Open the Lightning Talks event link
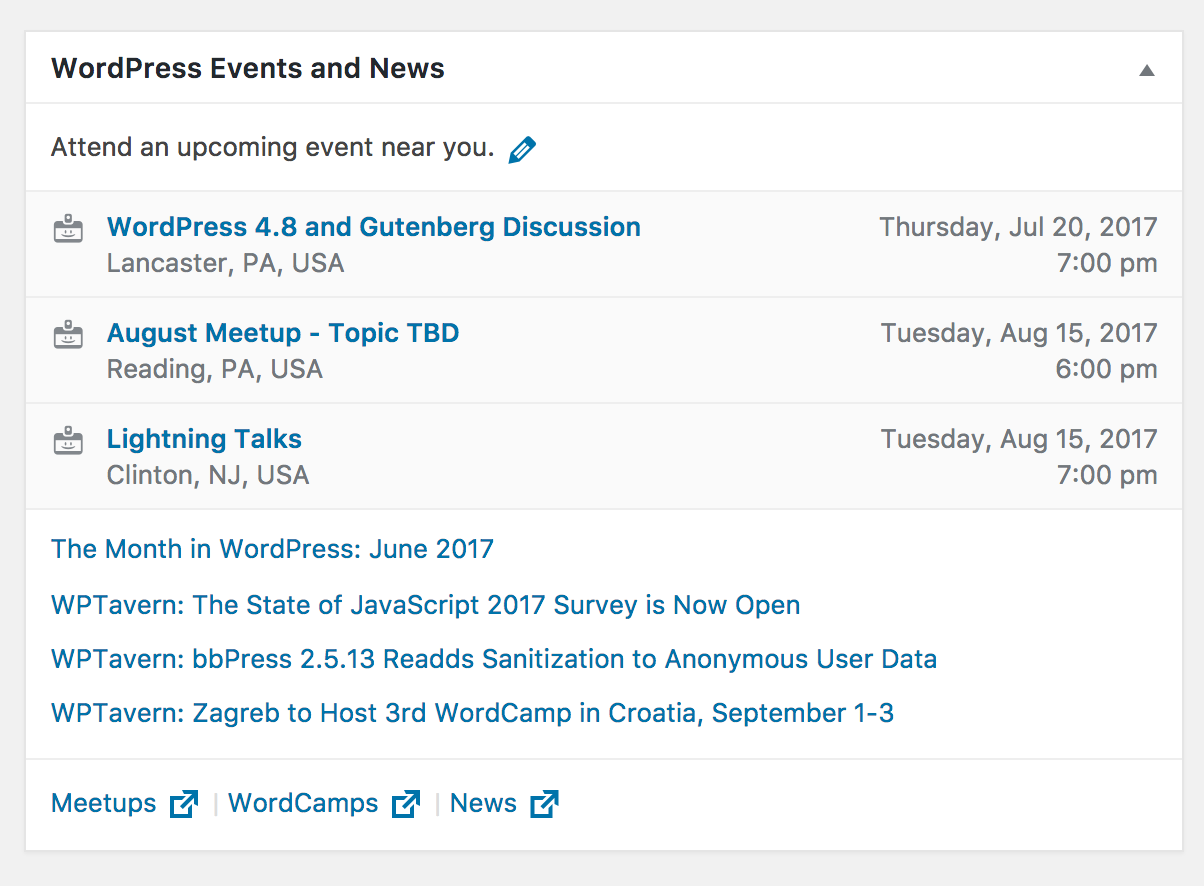 point(204,439)
